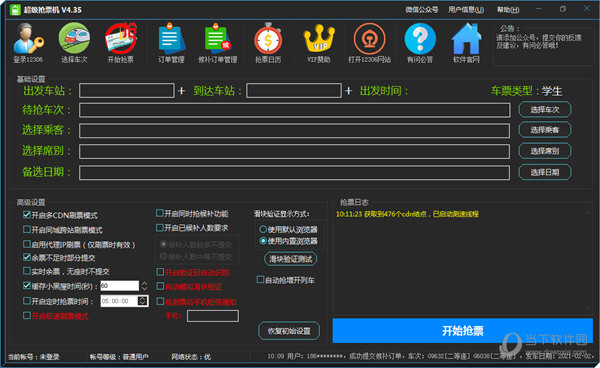Click the 滑块验证测试 button
The height and width of the screenshot is (368, 600).
290,259
